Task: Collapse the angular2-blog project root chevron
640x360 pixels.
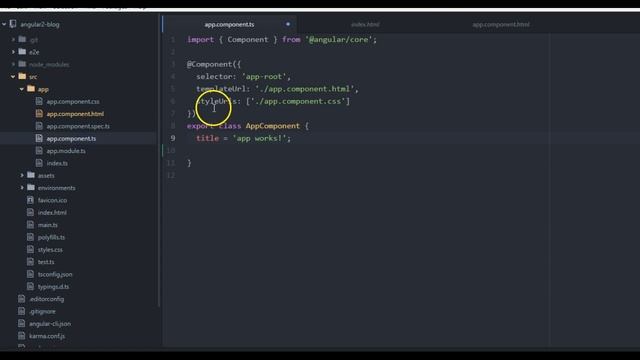Action: (4, 24)
